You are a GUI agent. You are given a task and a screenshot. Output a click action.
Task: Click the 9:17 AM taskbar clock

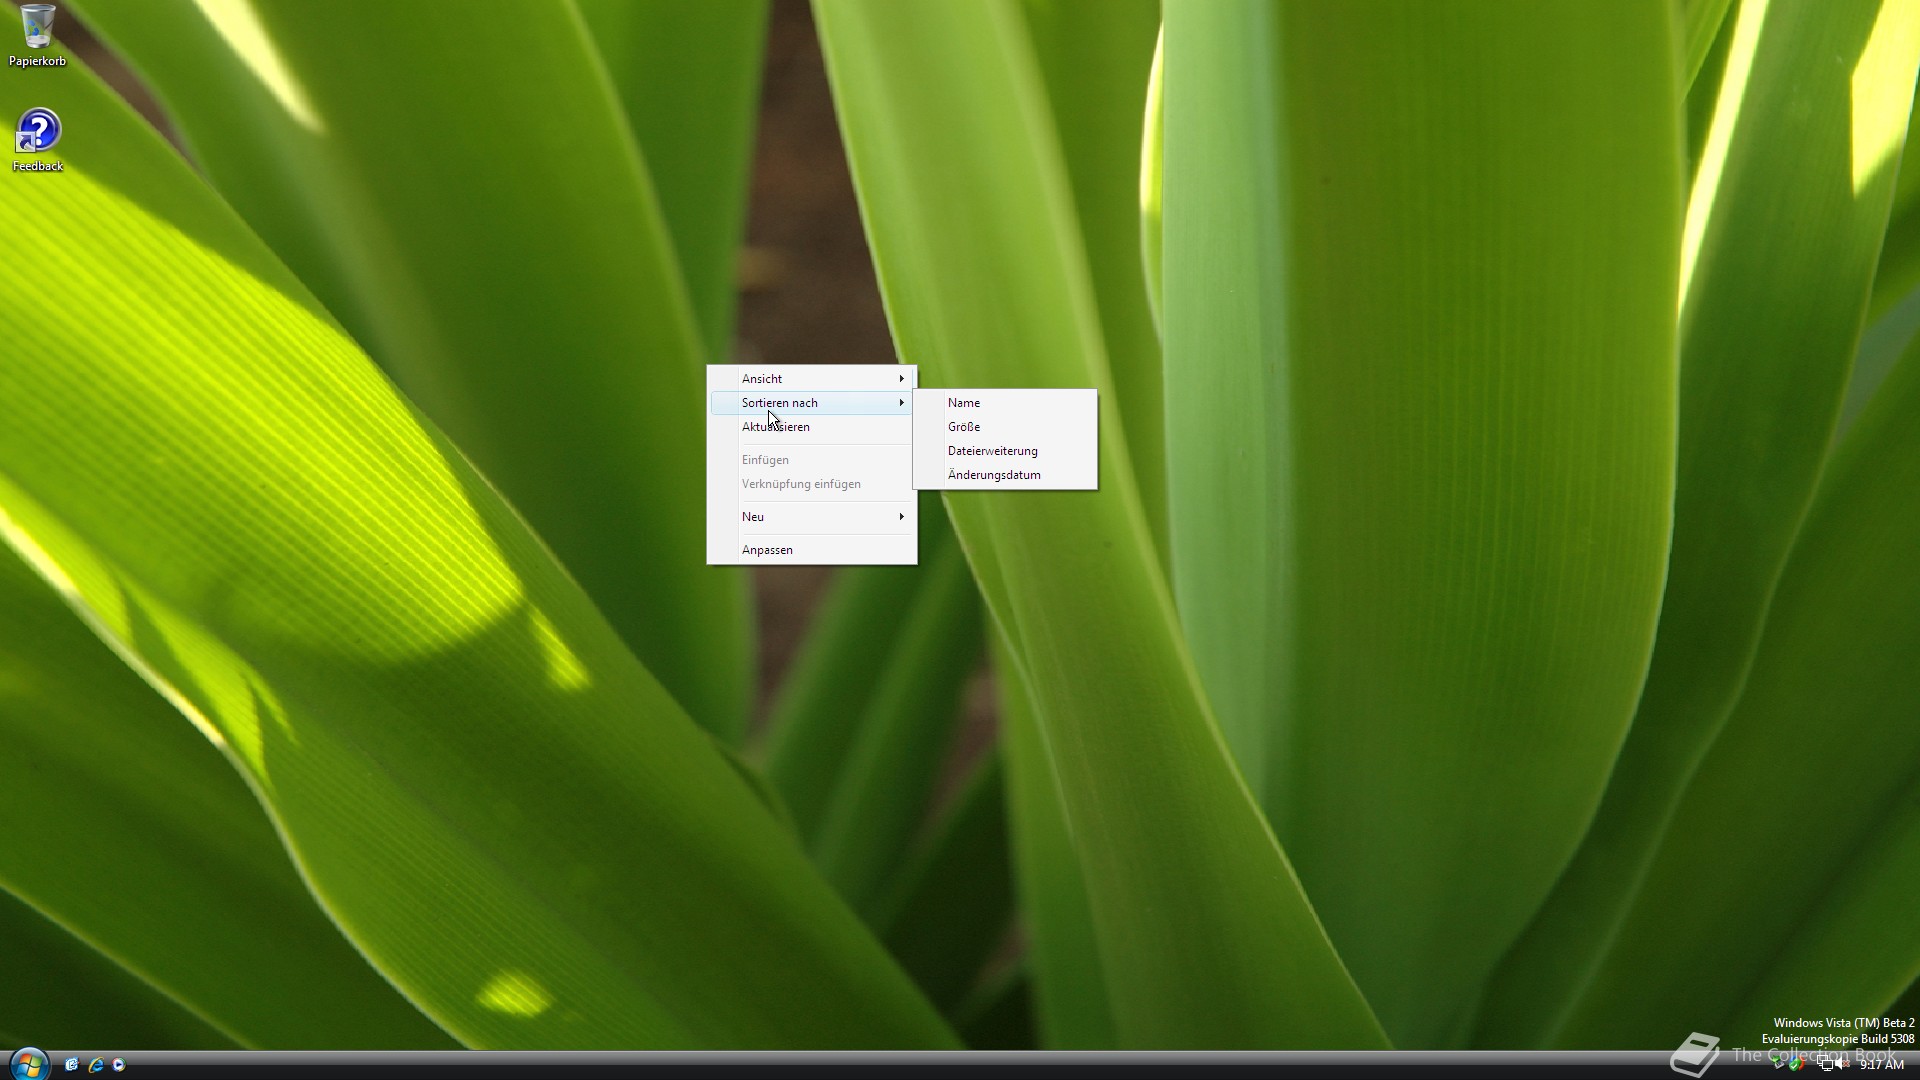(x=1882, y=1065)
